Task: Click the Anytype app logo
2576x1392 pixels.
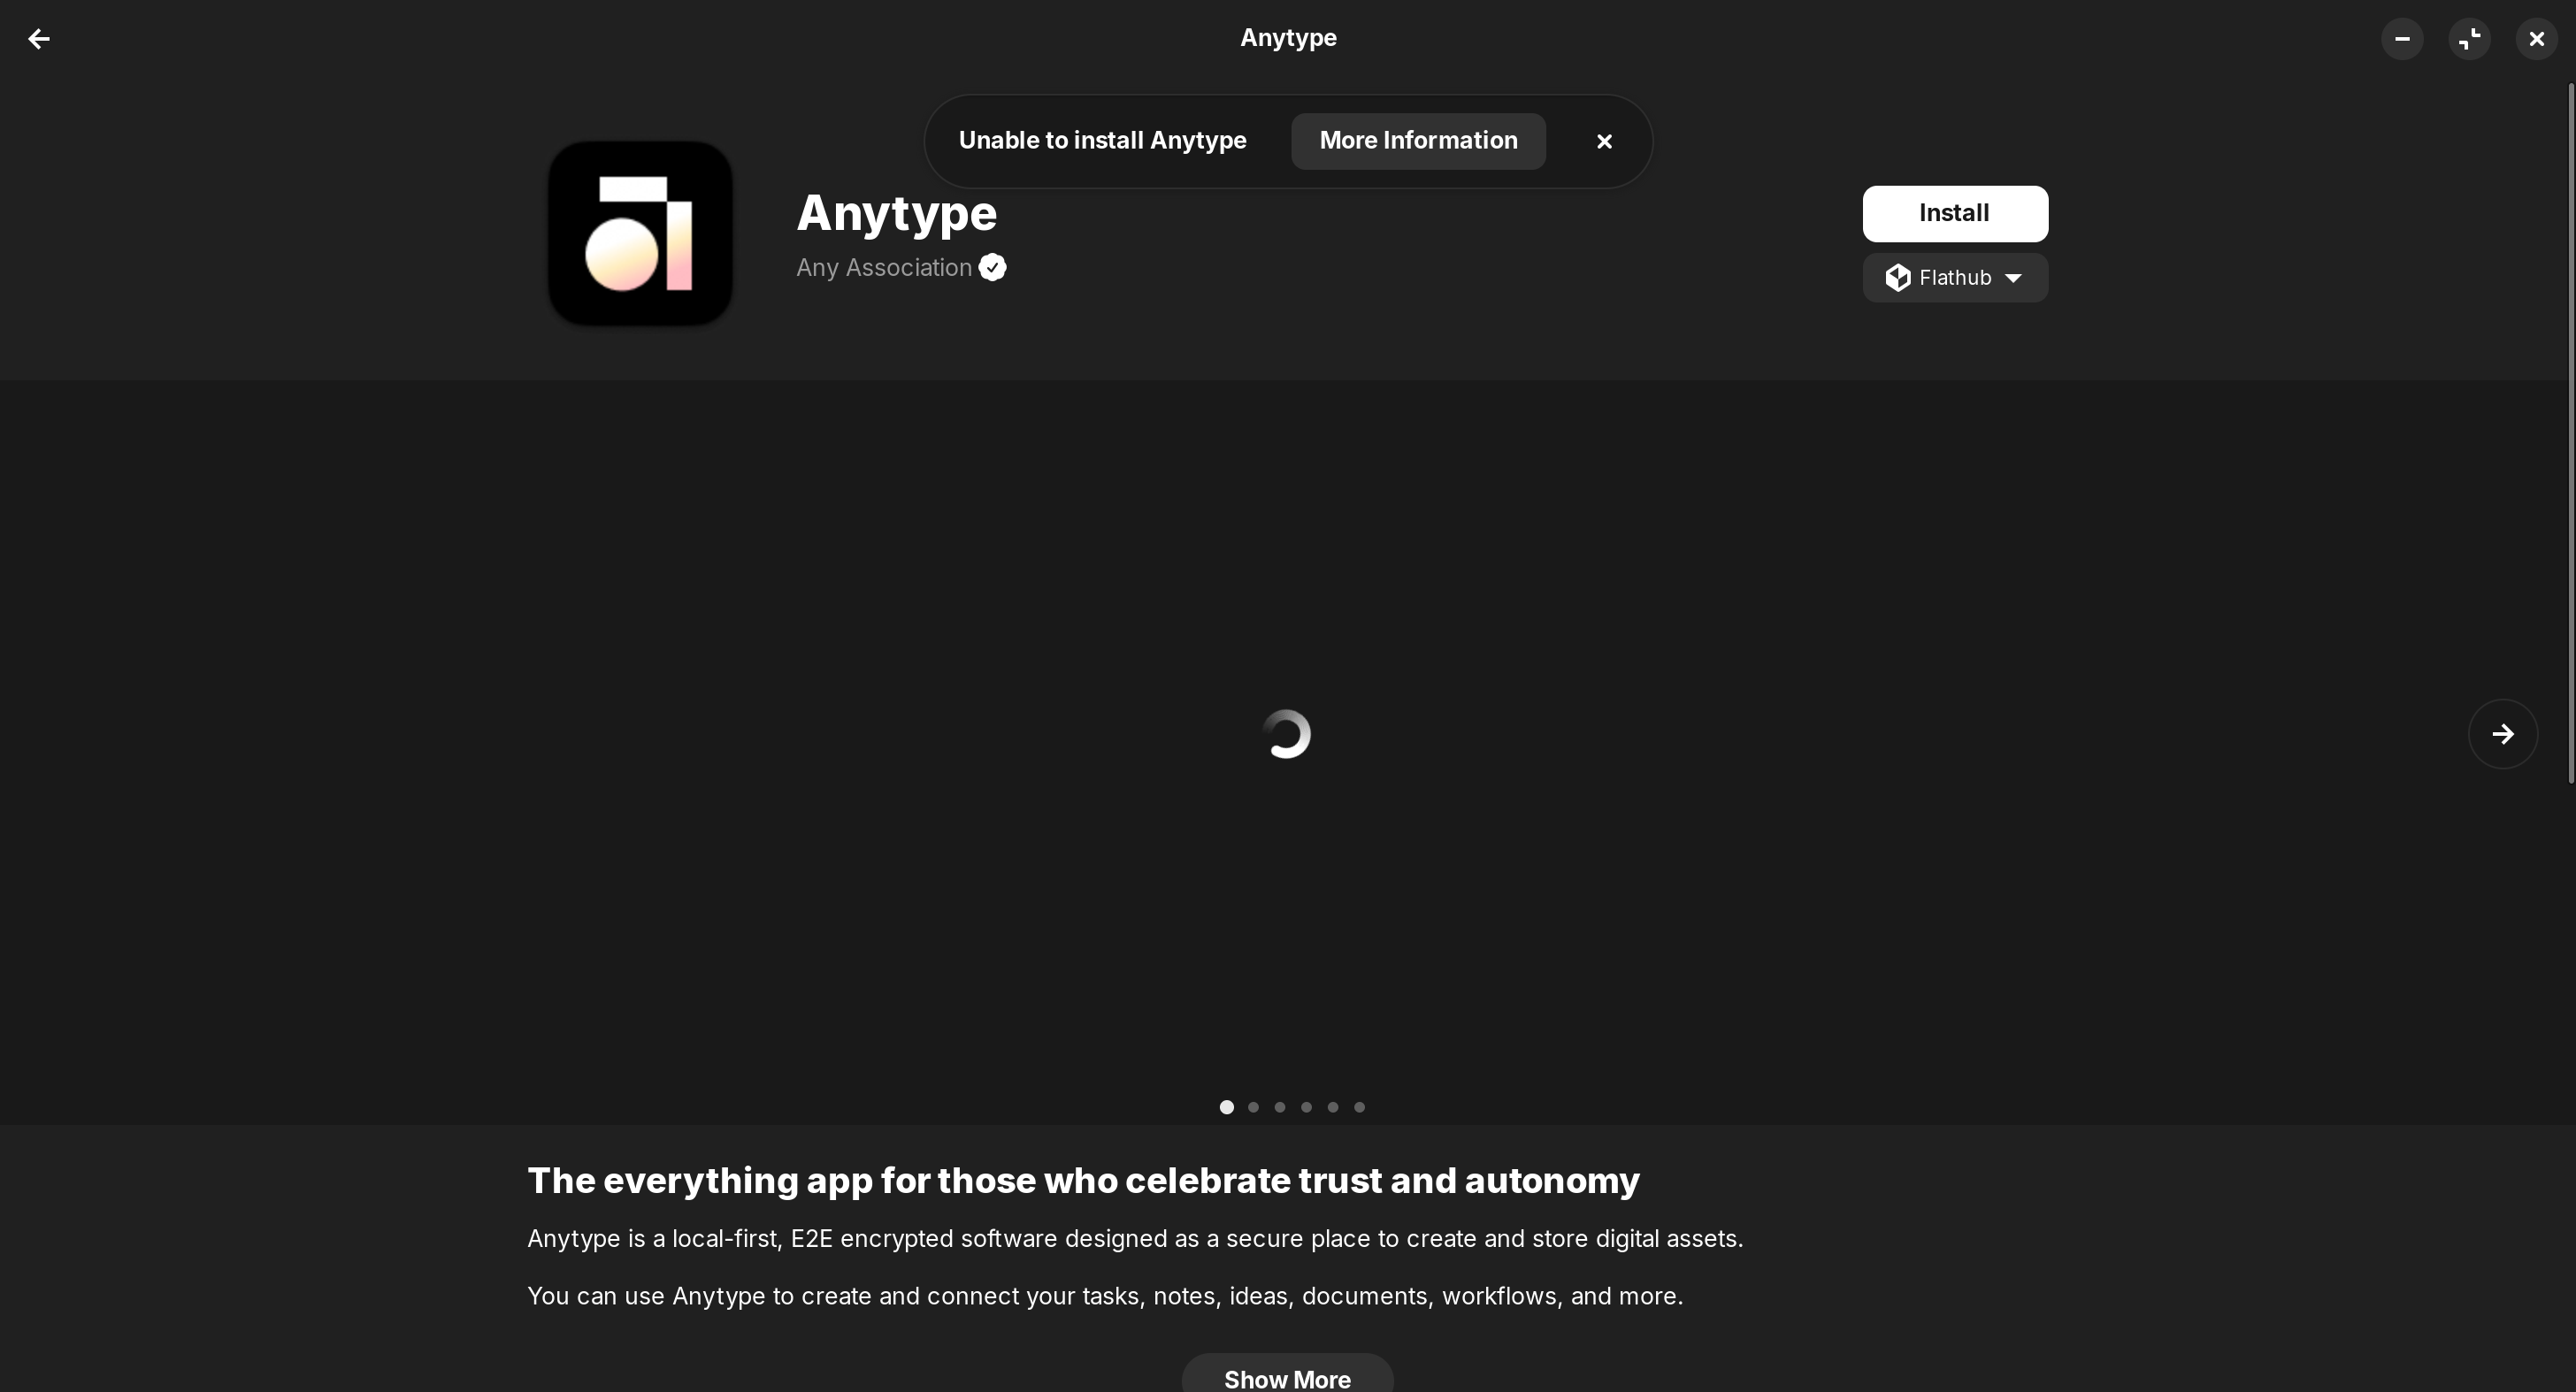Action: tap(640, 233)
